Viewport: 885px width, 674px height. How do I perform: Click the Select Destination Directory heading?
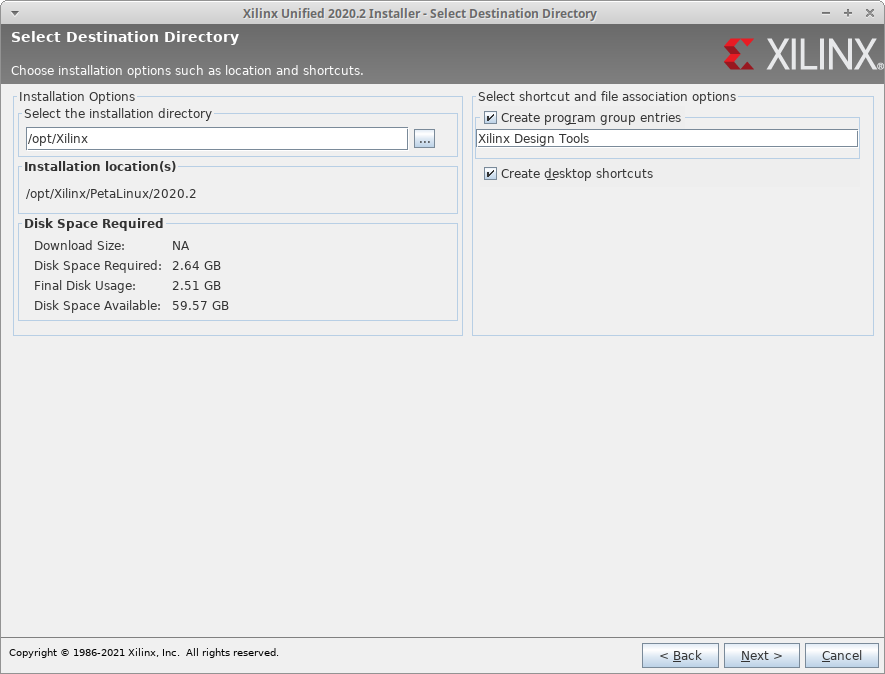[x=125, y=37]
